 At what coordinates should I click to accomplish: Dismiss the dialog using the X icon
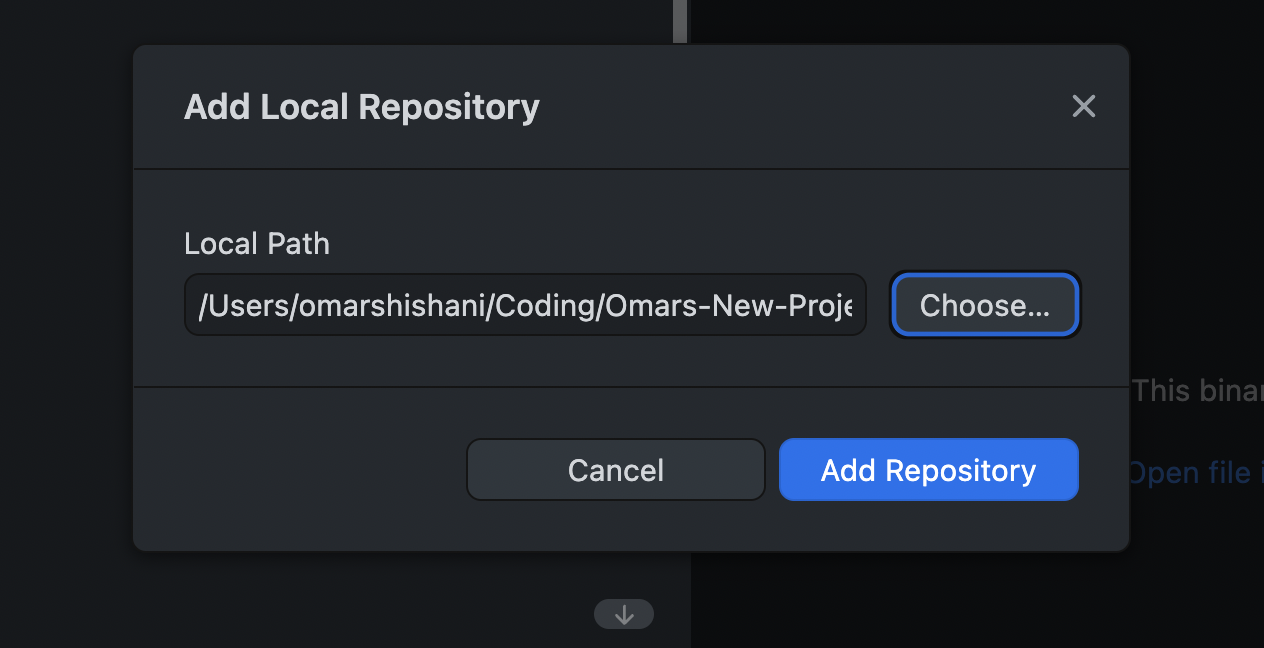click(x=1084, y=106)
